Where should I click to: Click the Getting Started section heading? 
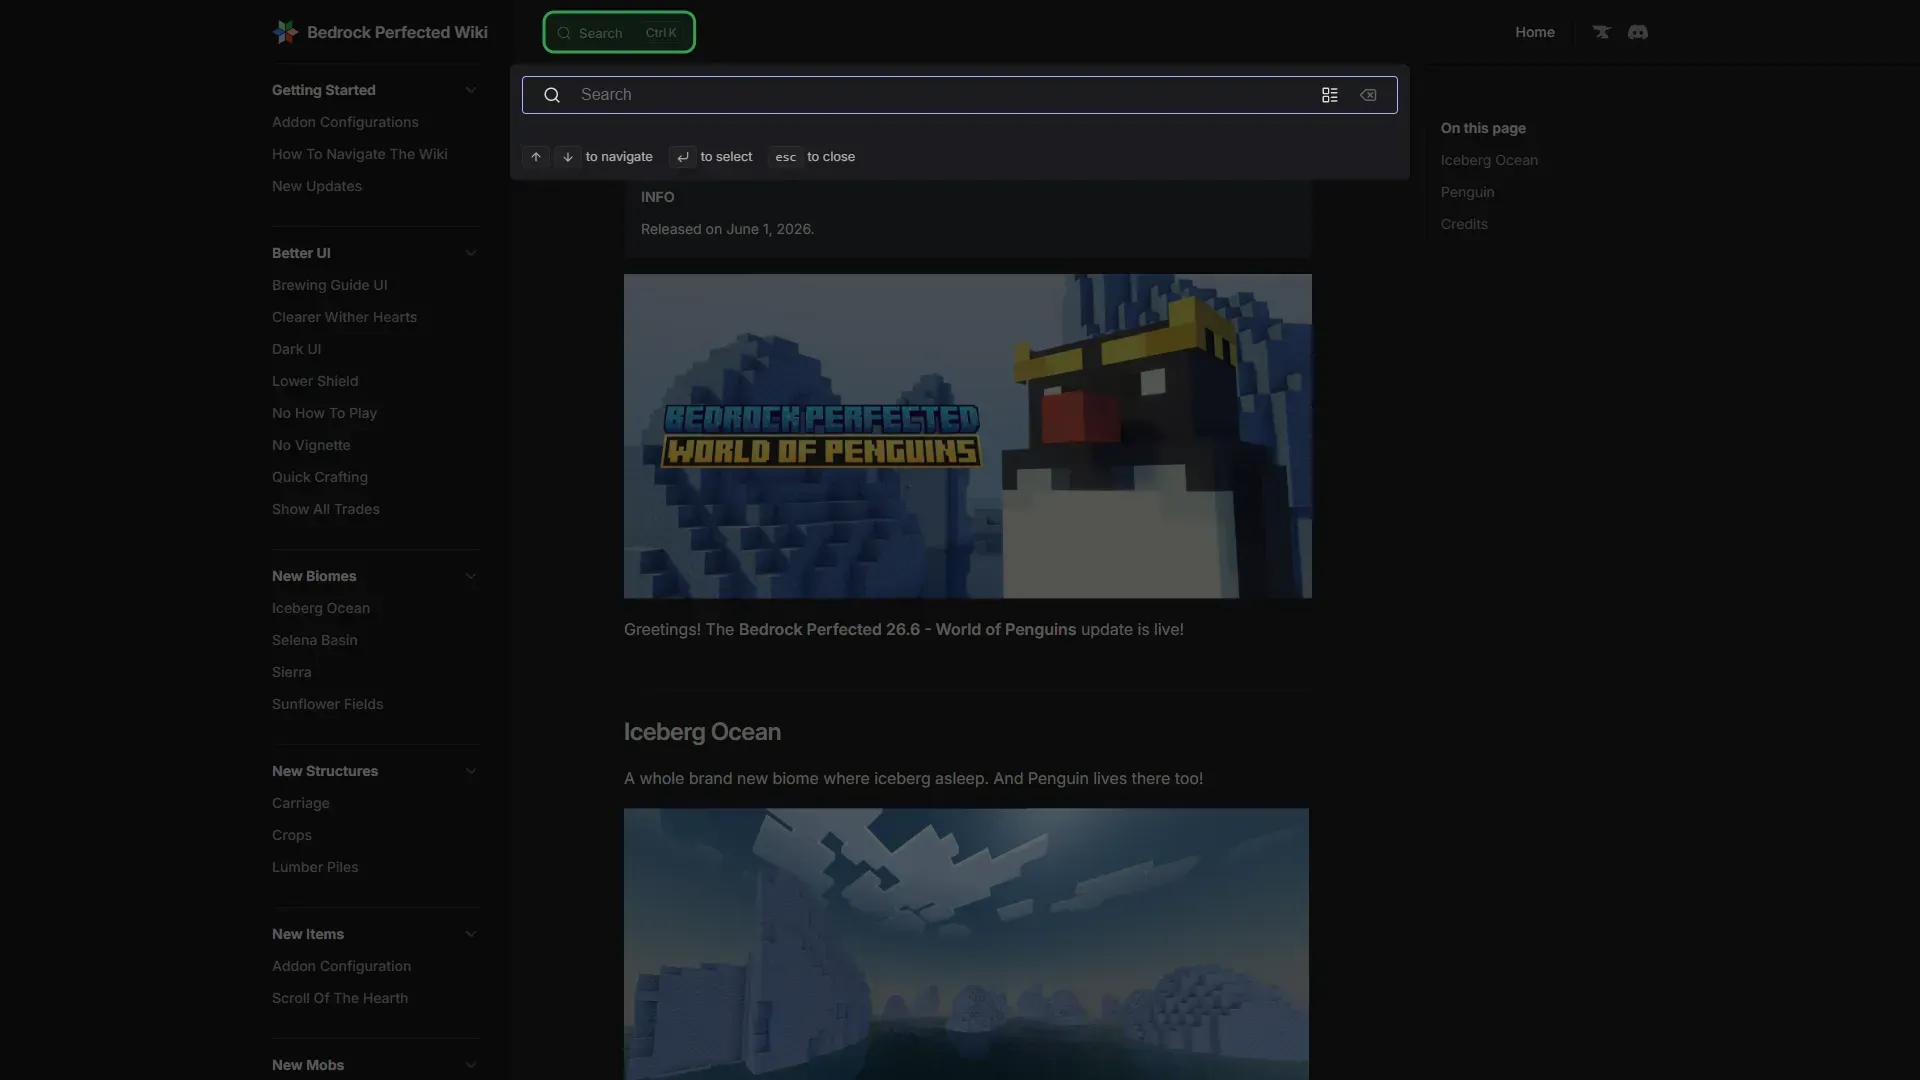[324, 90]
